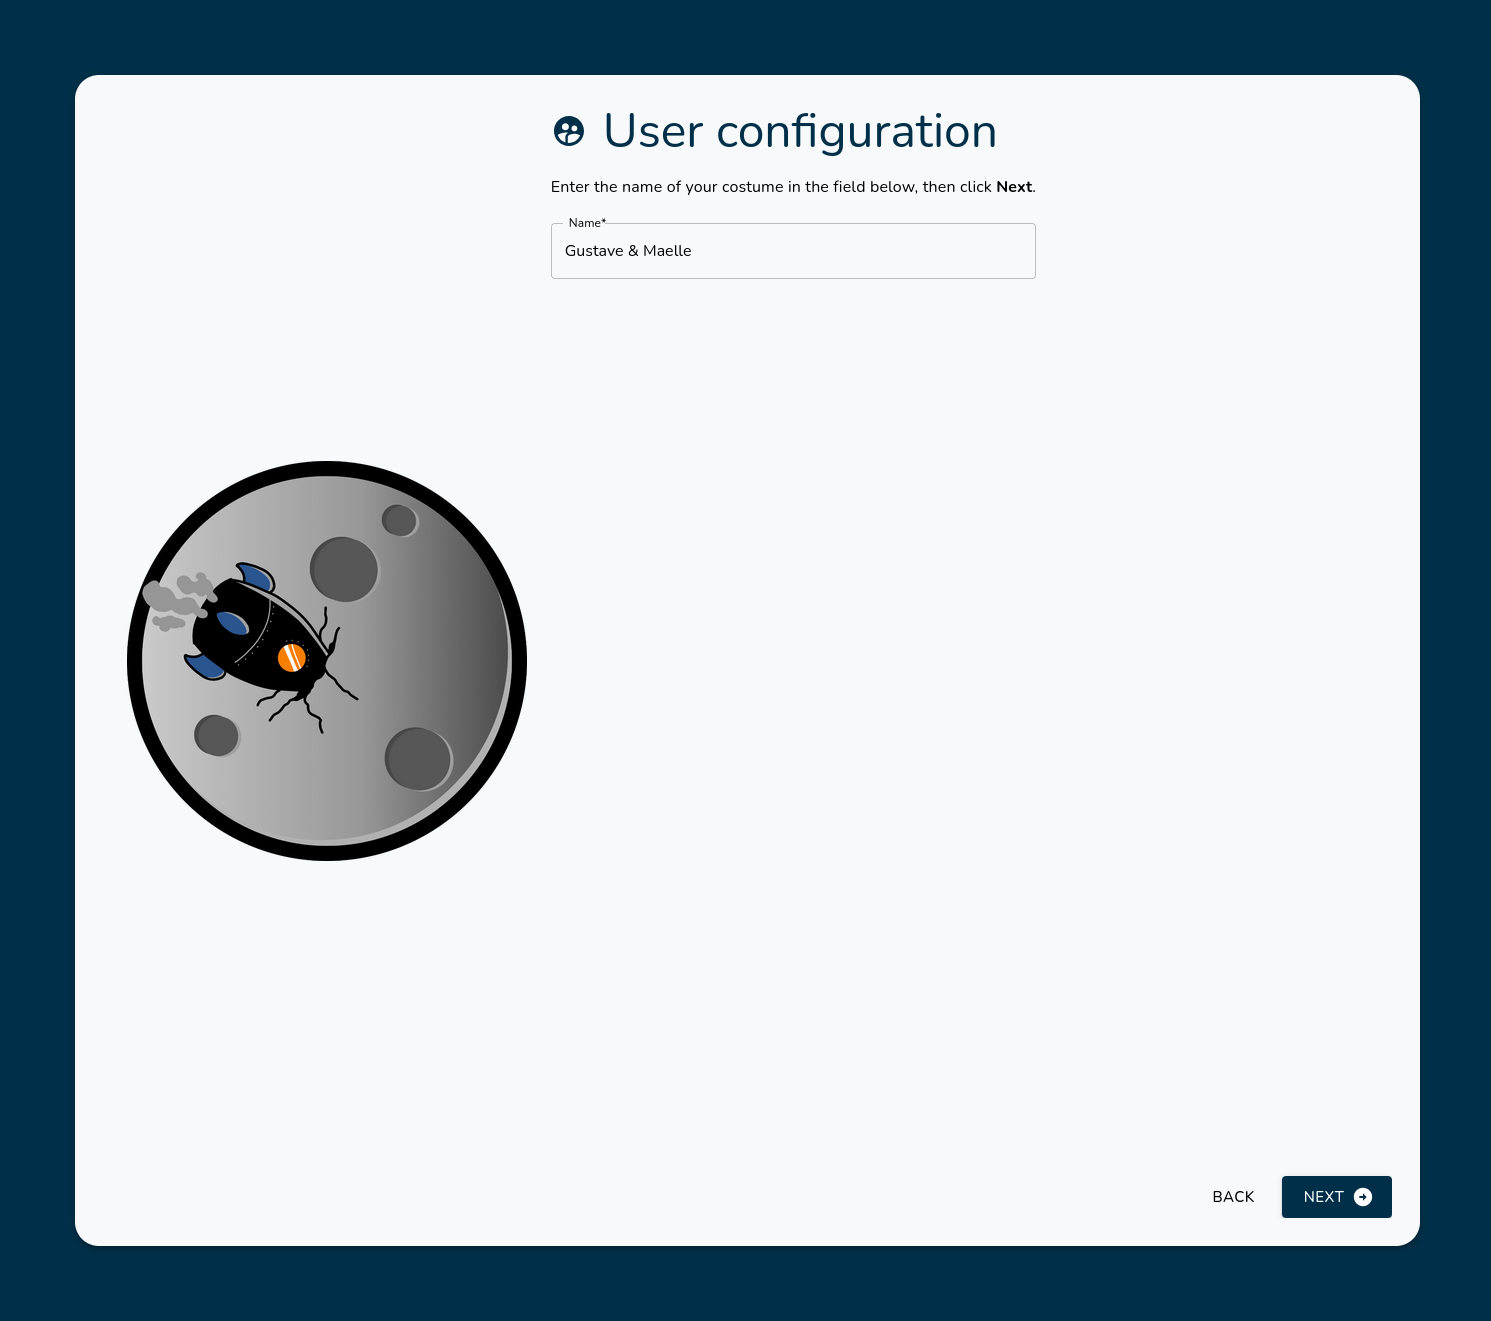Click the small crater at the moon's lower left
The height and width of the screenshot is (1321, 1491).
pos(216,735)
